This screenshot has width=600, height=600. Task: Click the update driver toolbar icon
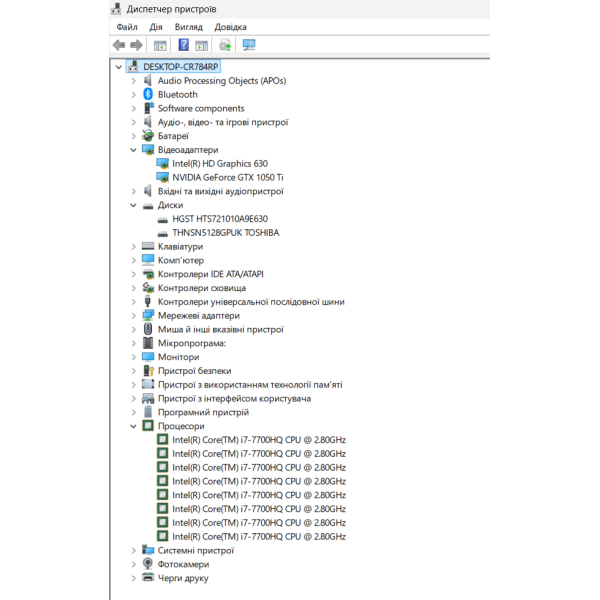225,46
